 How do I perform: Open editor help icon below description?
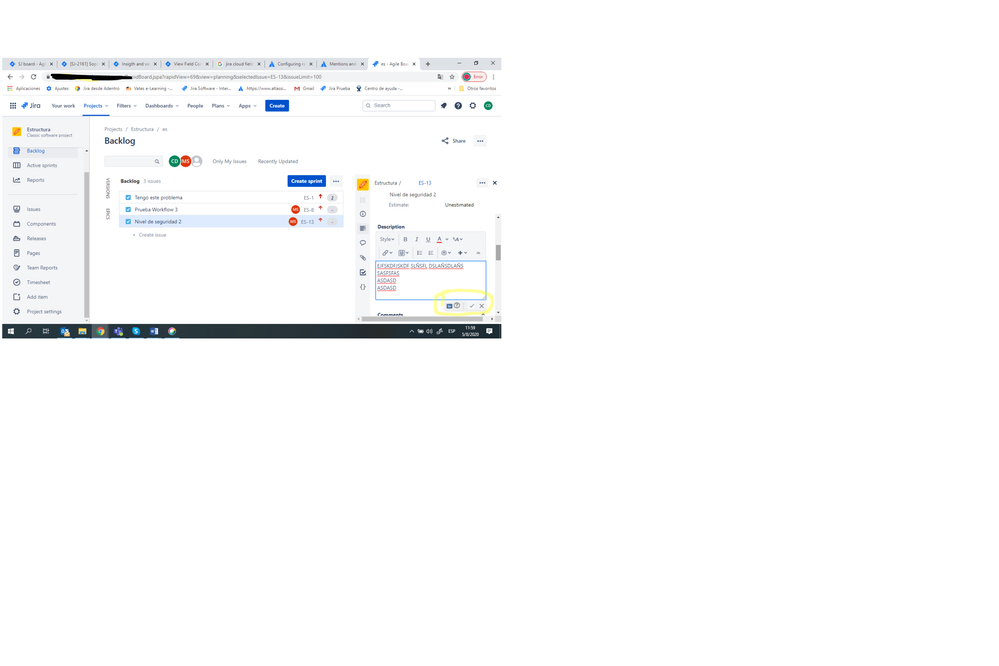point(457,305)
